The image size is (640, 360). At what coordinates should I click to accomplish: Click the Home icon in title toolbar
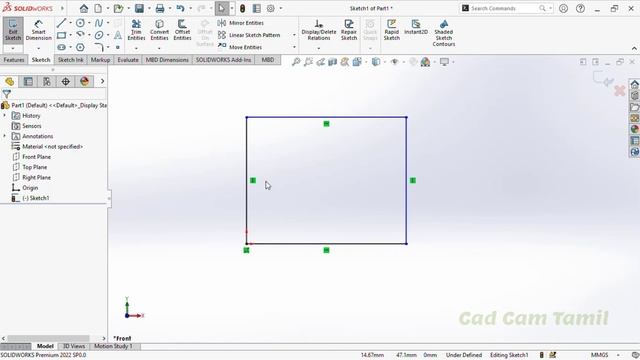(84, 8)
